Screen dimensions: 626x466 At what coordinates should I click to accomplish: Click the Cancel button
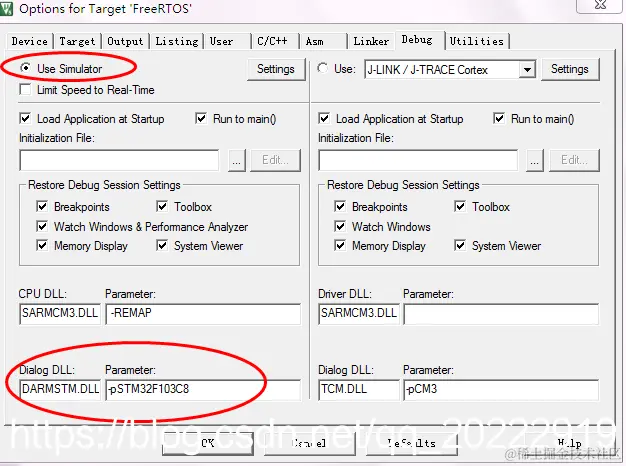tap(309, 443)
